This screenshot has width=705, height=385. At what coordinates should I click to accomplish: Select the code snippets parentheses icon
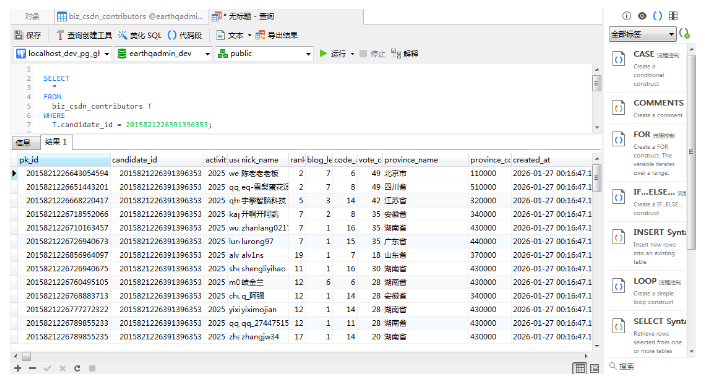point(657,16)
